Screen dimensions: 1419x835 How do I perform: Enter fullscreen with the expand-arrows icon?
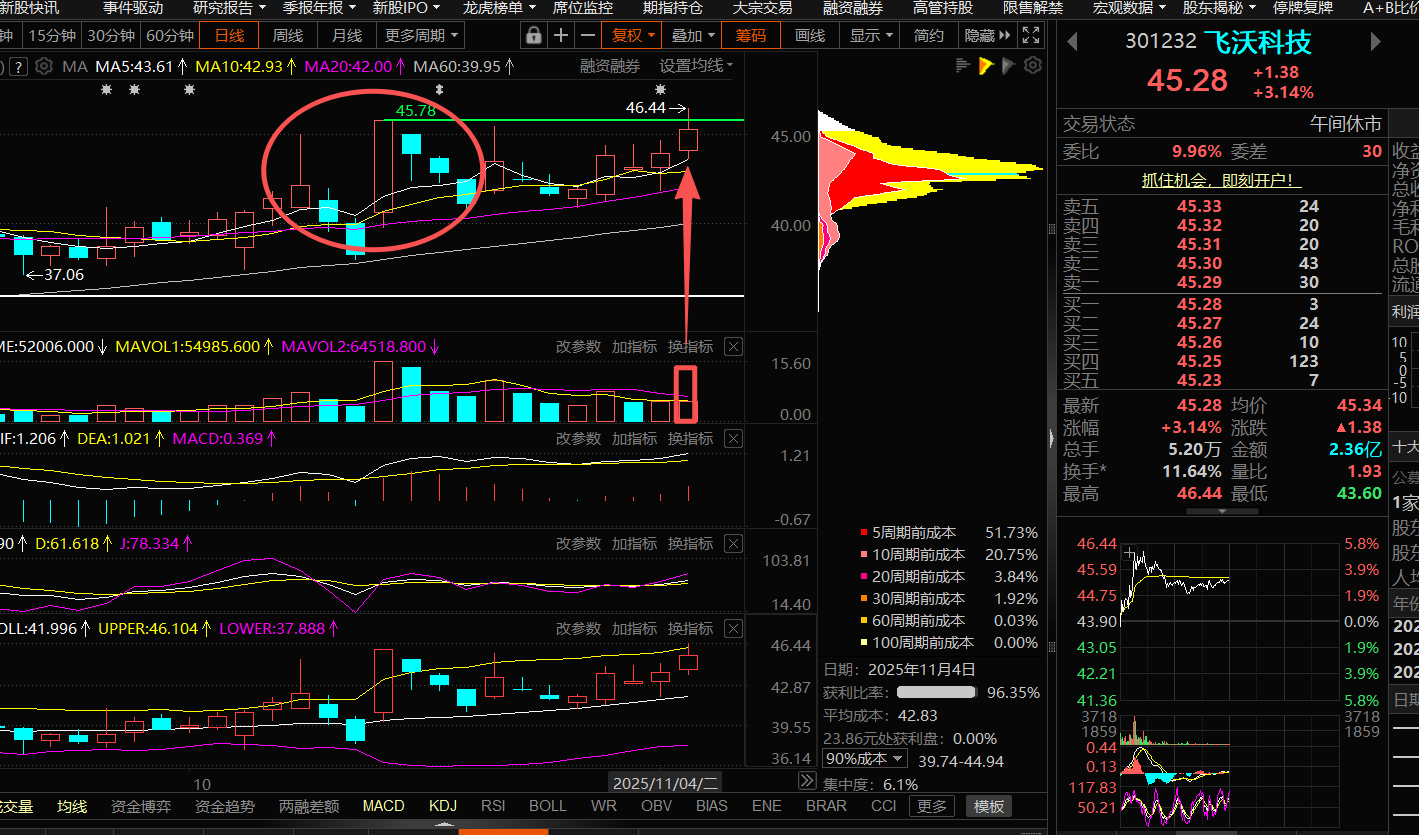[1033, 36]
